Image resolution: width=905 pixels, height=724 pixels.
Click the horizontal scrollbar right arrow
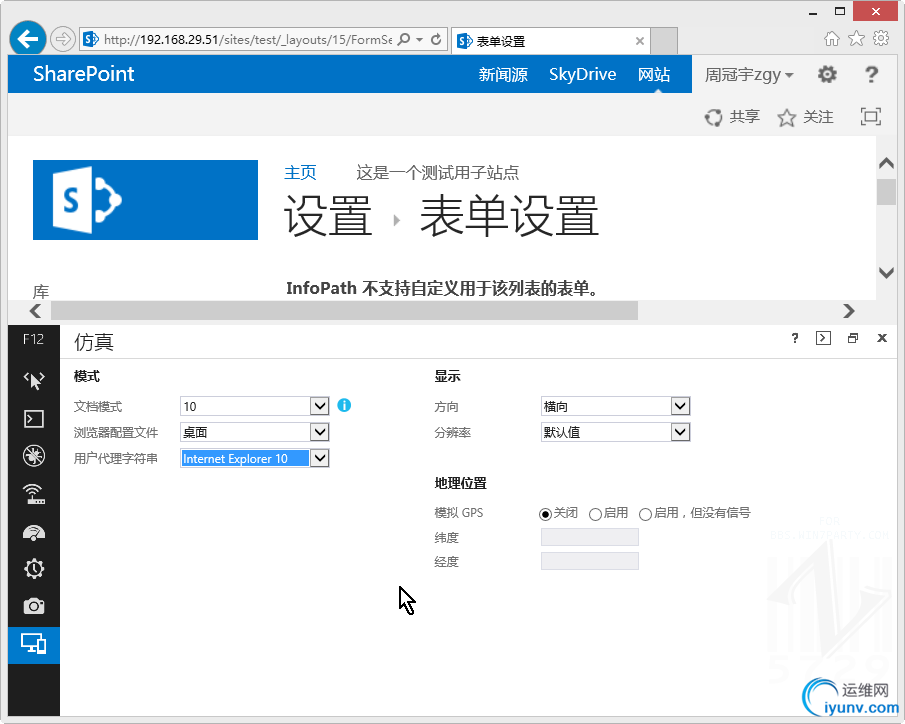click(x=848, y=311)
